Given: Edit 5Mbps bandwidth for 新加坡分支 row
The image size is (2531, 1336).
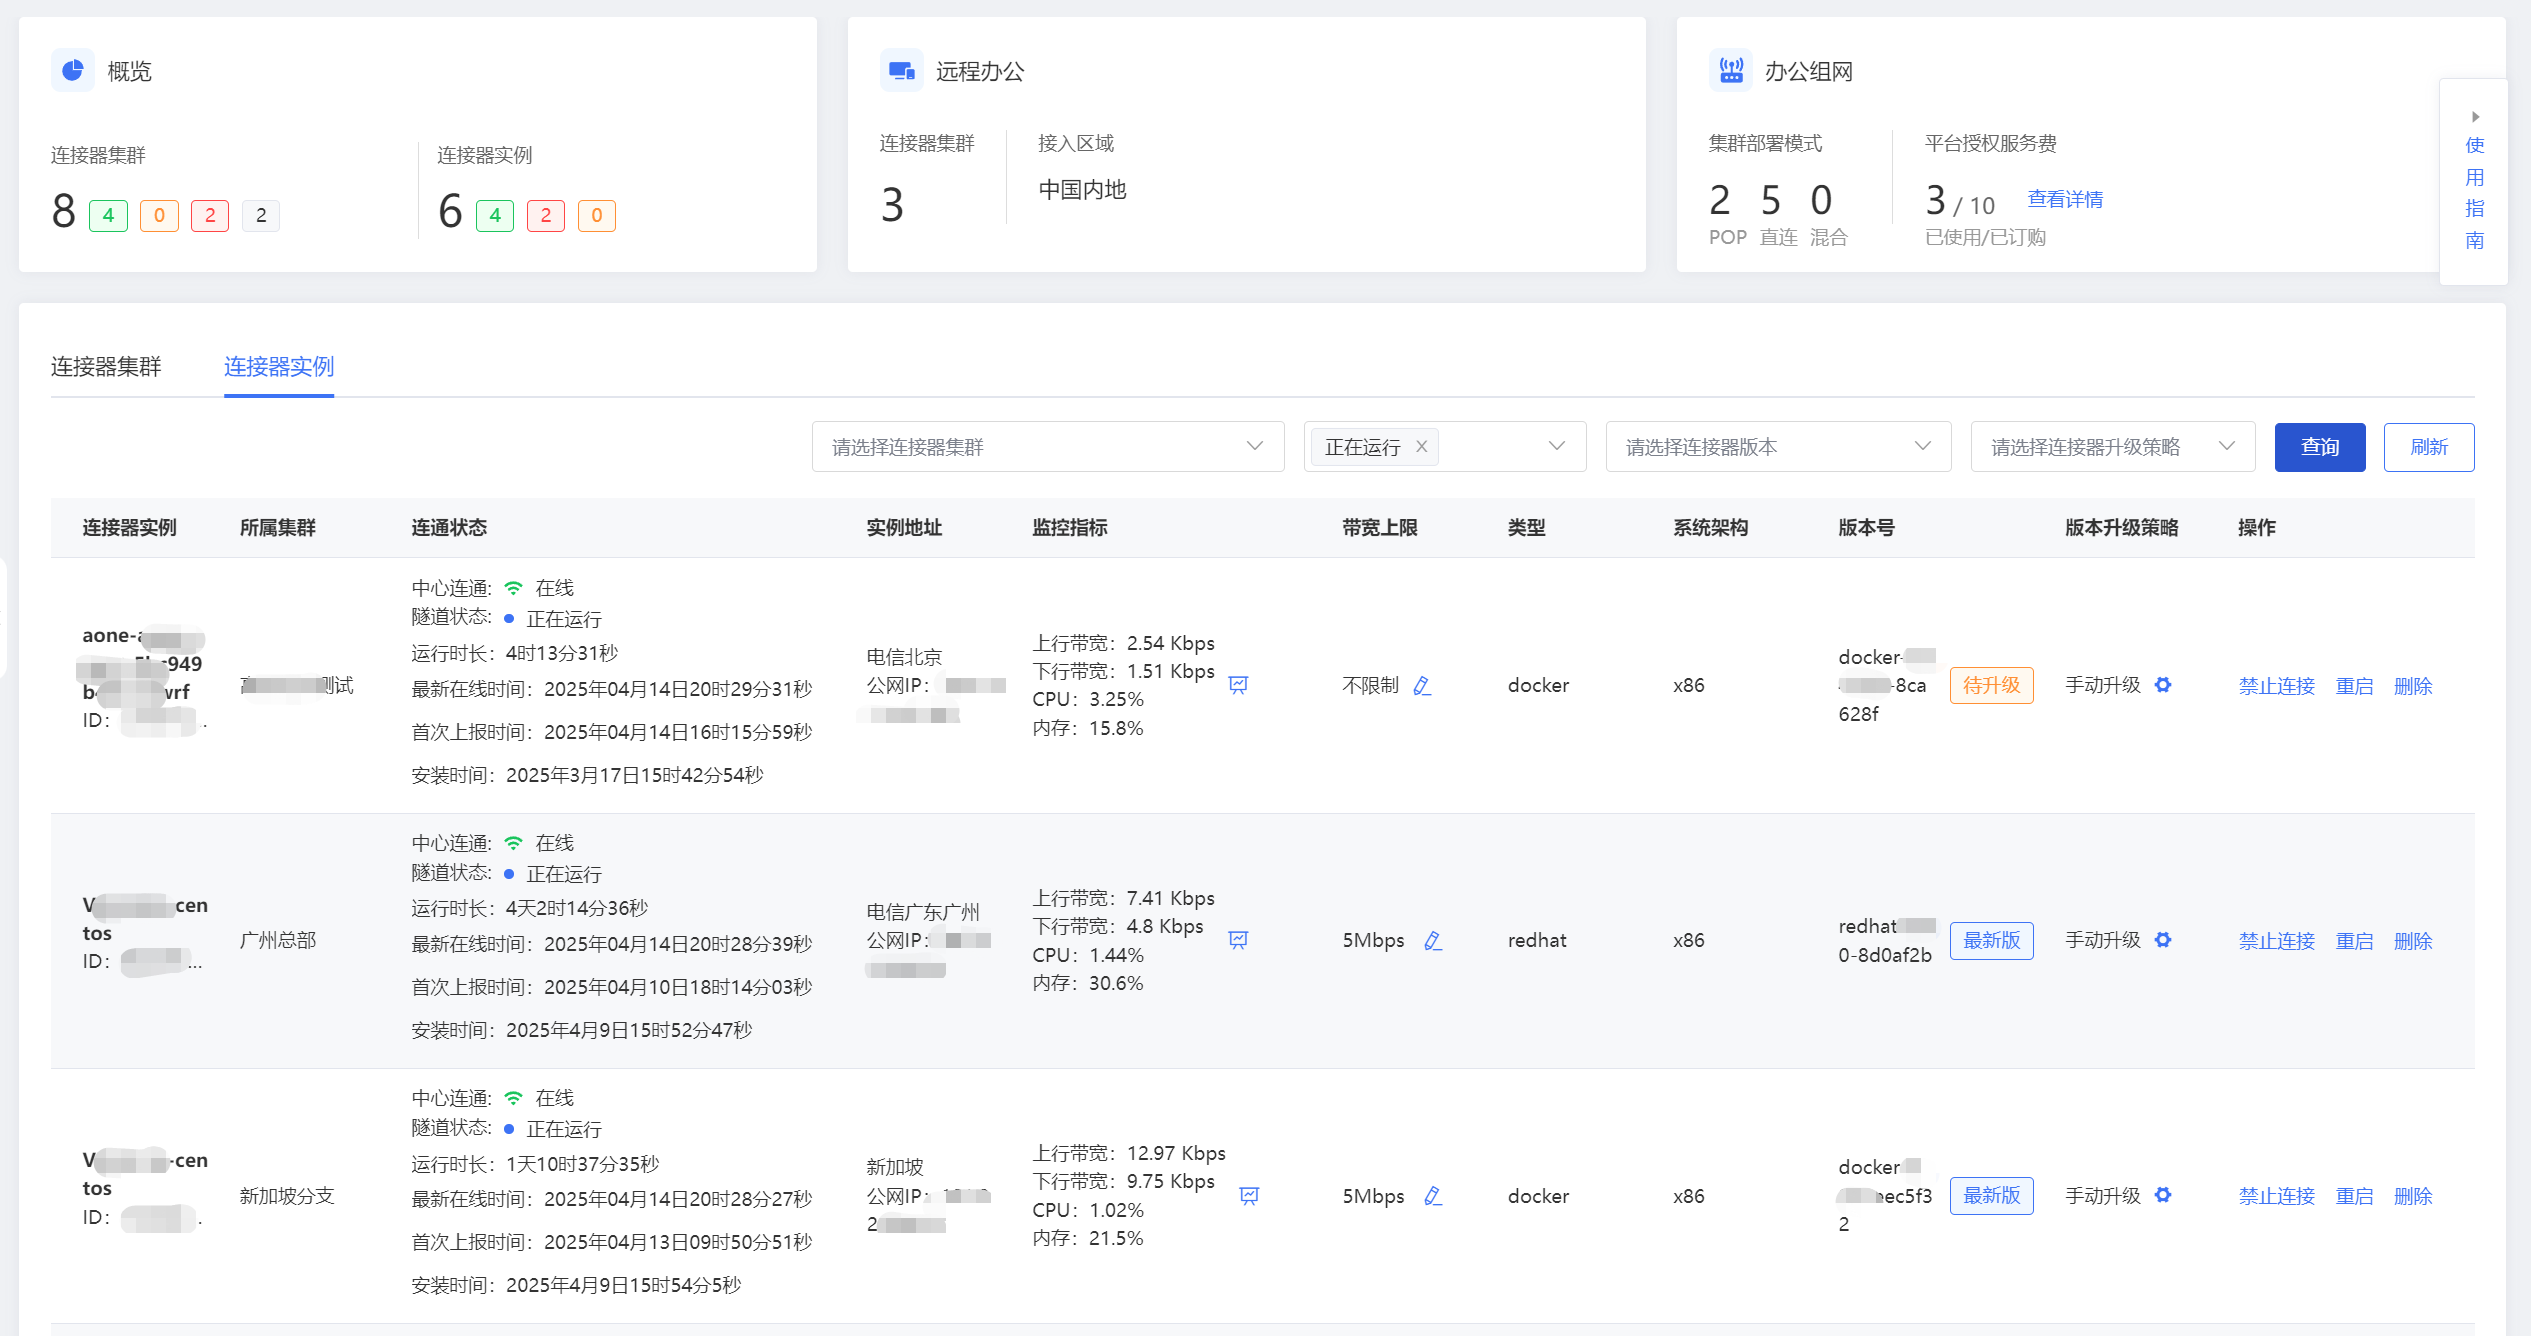Looking at the screenshot, I should (1433, 1196).
